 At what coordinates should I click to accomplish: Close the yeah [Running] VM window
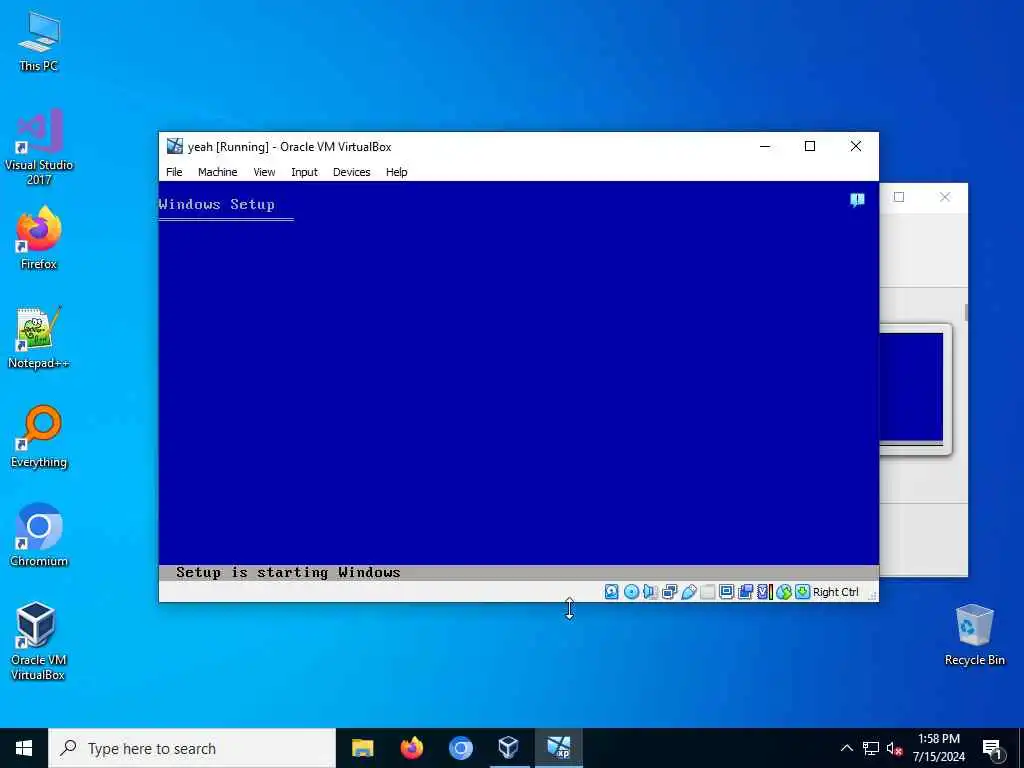click(856, 146)
